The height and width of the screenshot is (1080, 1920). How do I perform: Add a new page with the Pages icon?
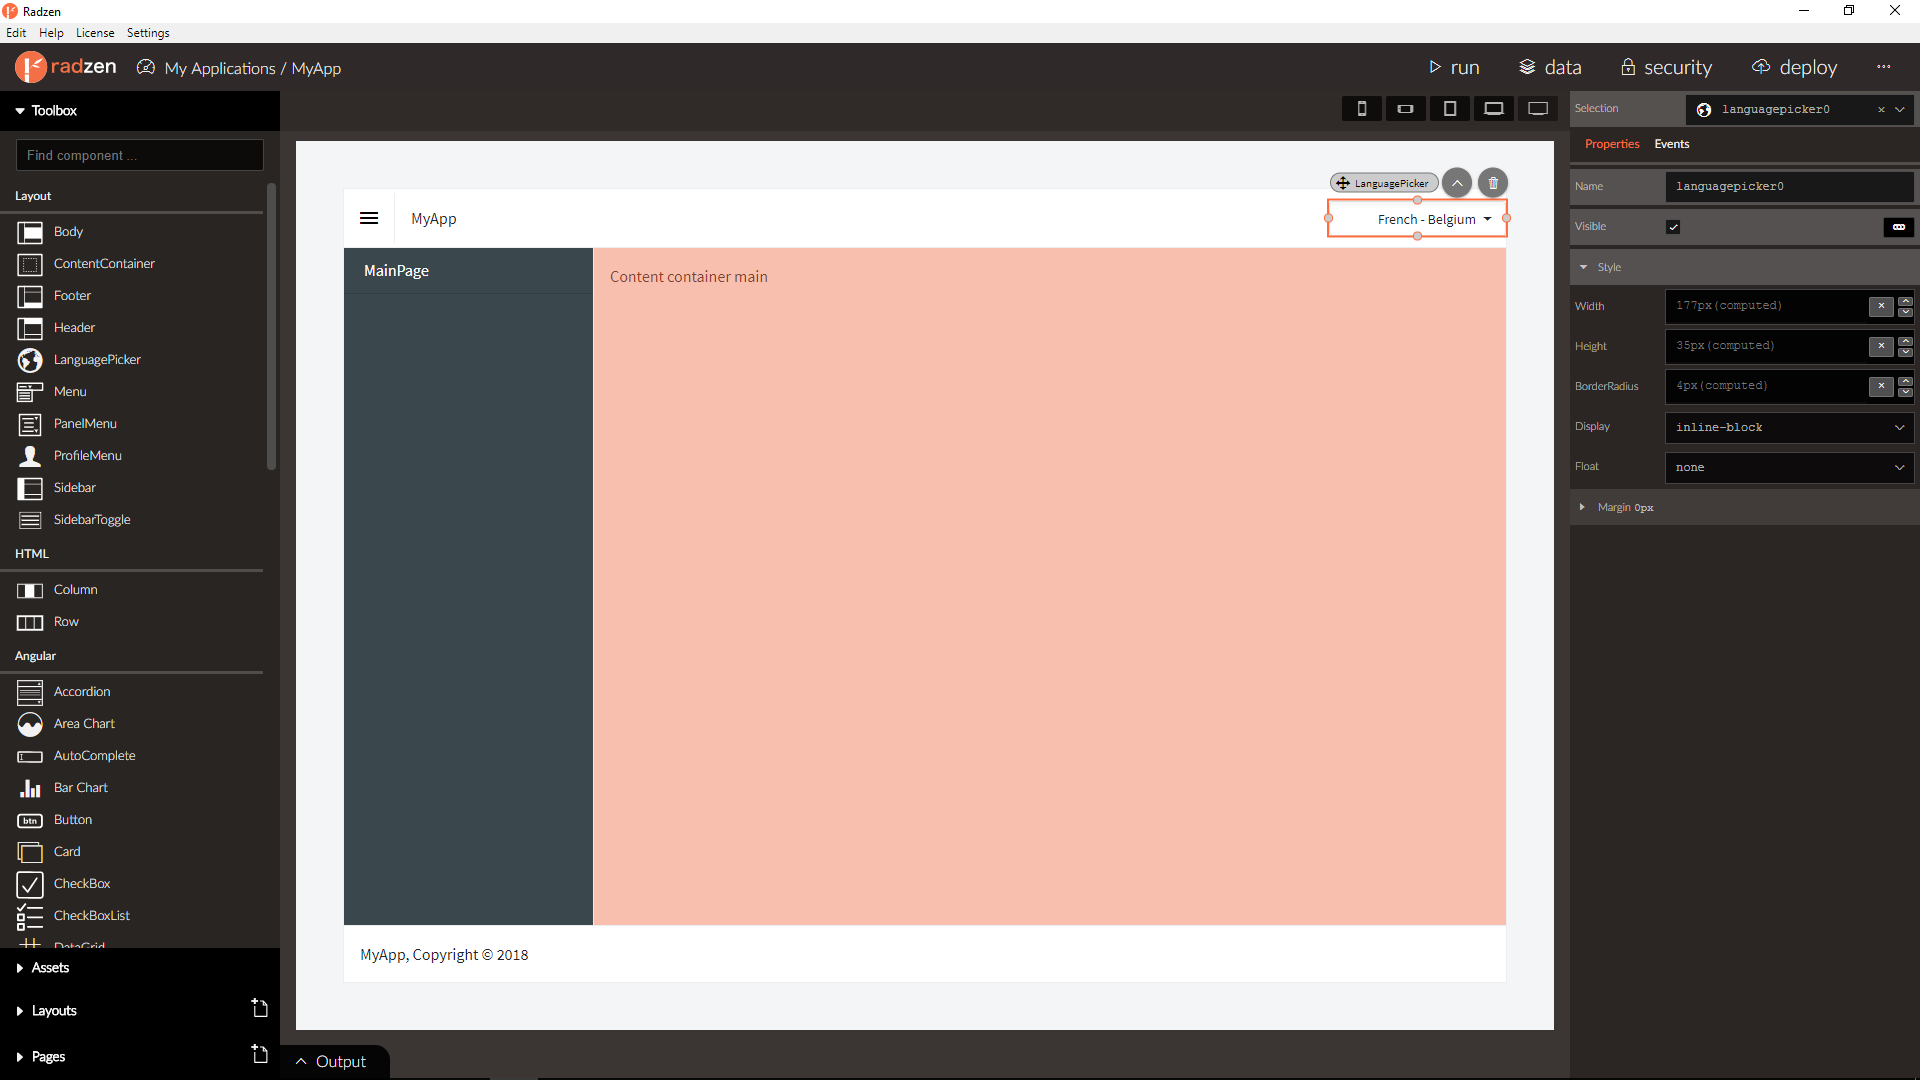(260, 1054)
